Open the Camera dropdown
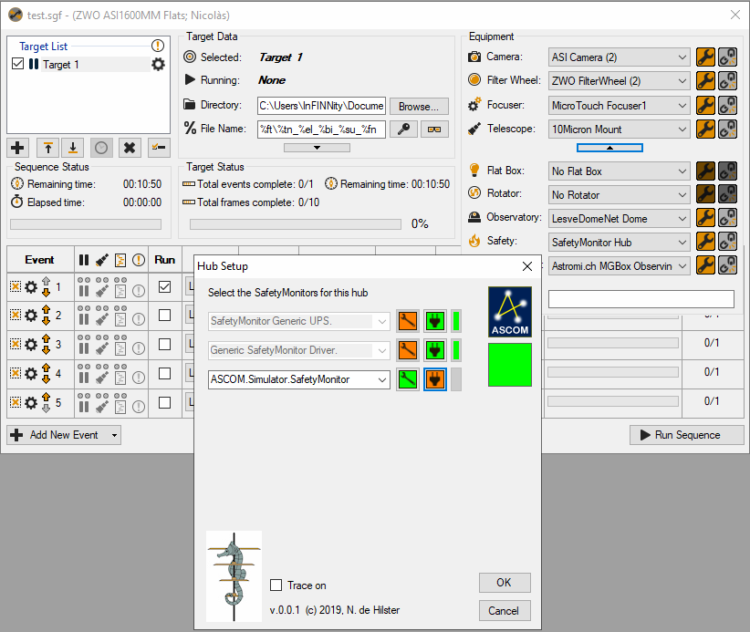The image size is (750, 632). click(x=619, y=57)
